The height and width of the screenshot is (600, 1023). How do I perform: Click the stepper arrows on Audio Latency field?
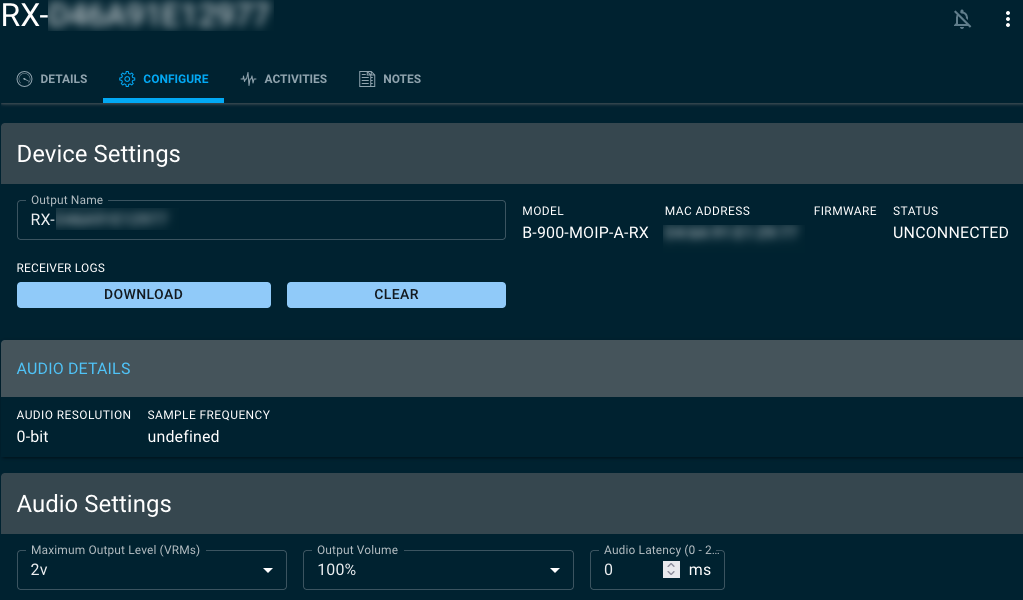[670, 569]
